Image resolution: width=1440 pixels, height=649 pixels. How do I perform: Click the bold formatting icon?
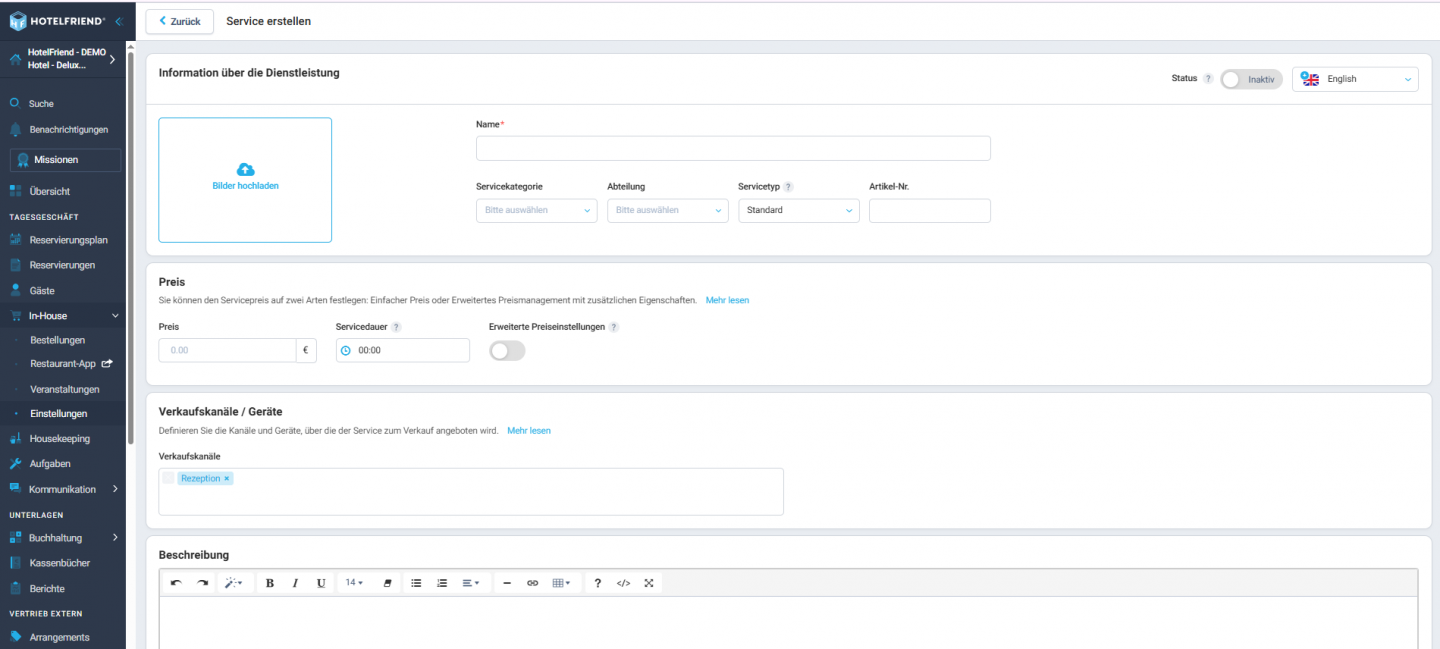[x=269, y=583]
